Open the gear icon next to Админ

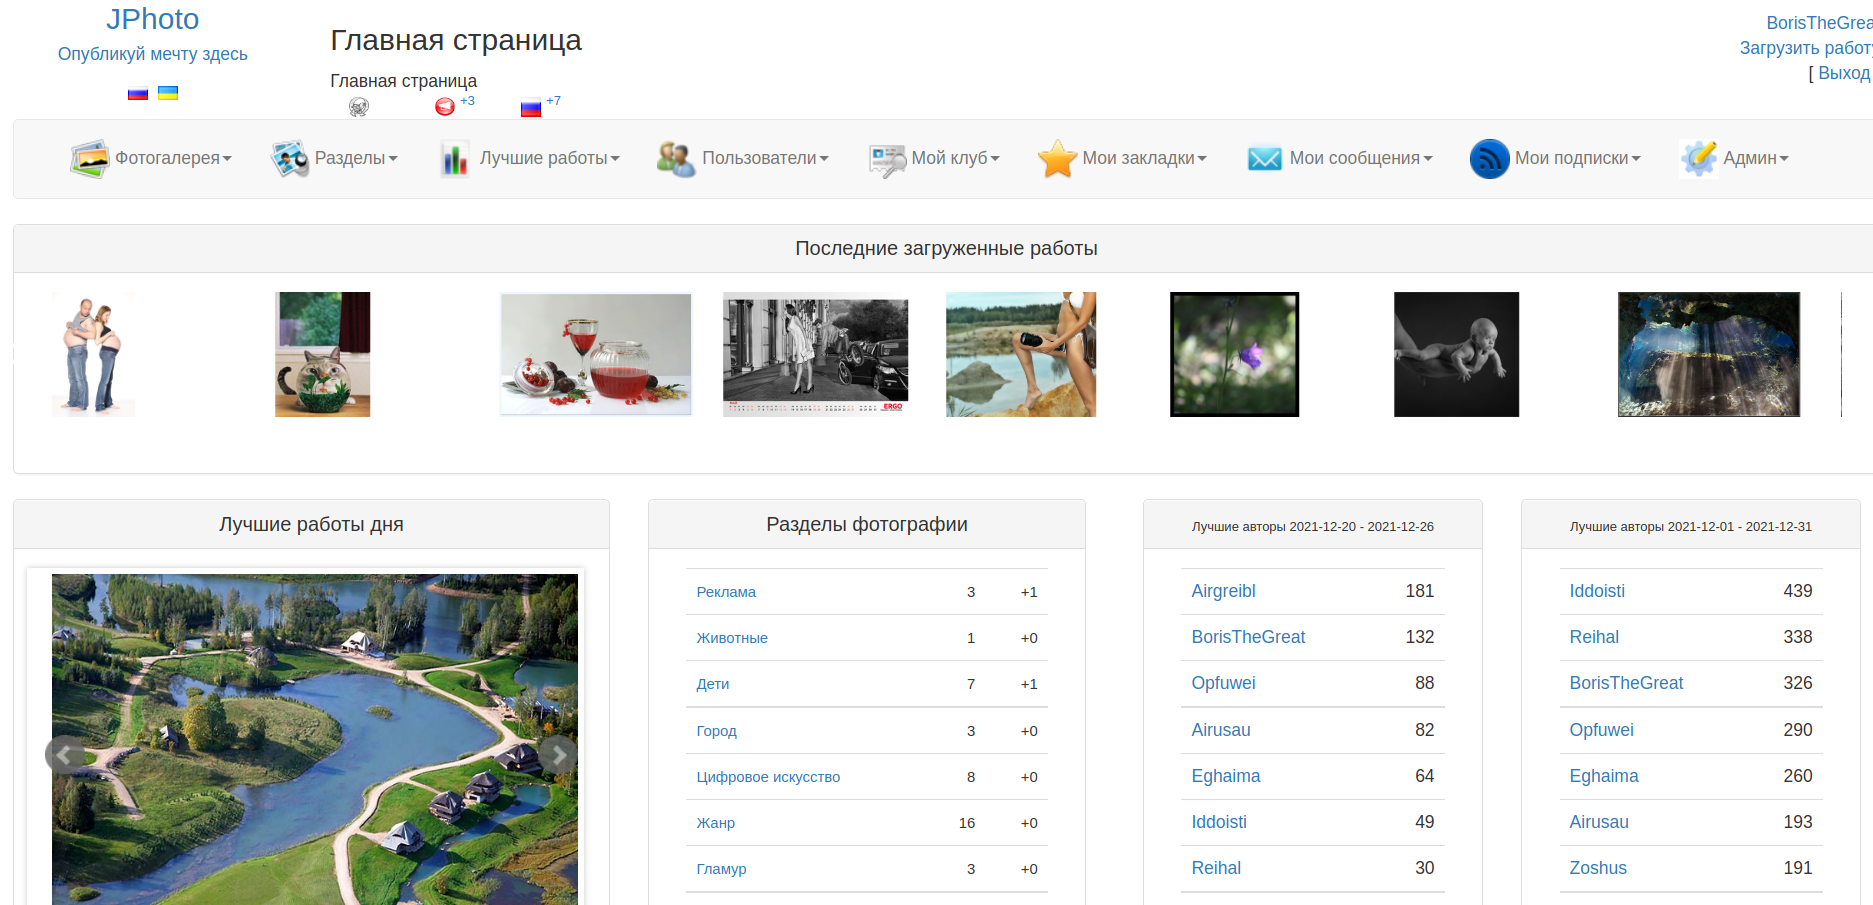pos(1697,158)
